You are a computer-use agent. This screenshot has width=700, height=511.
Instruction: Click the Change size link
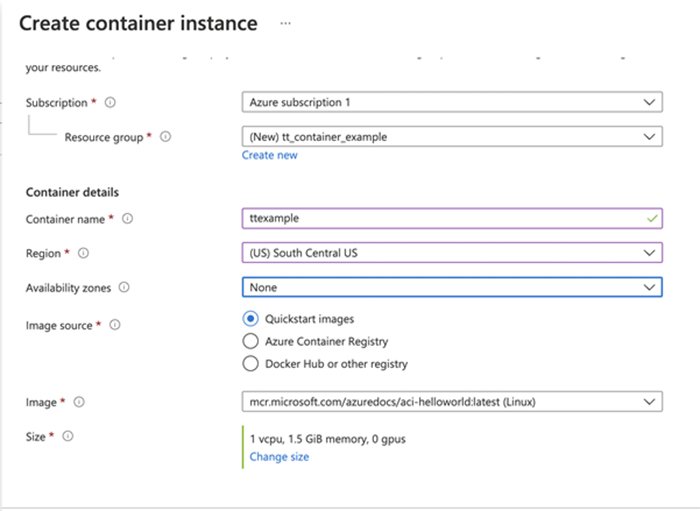279,457
